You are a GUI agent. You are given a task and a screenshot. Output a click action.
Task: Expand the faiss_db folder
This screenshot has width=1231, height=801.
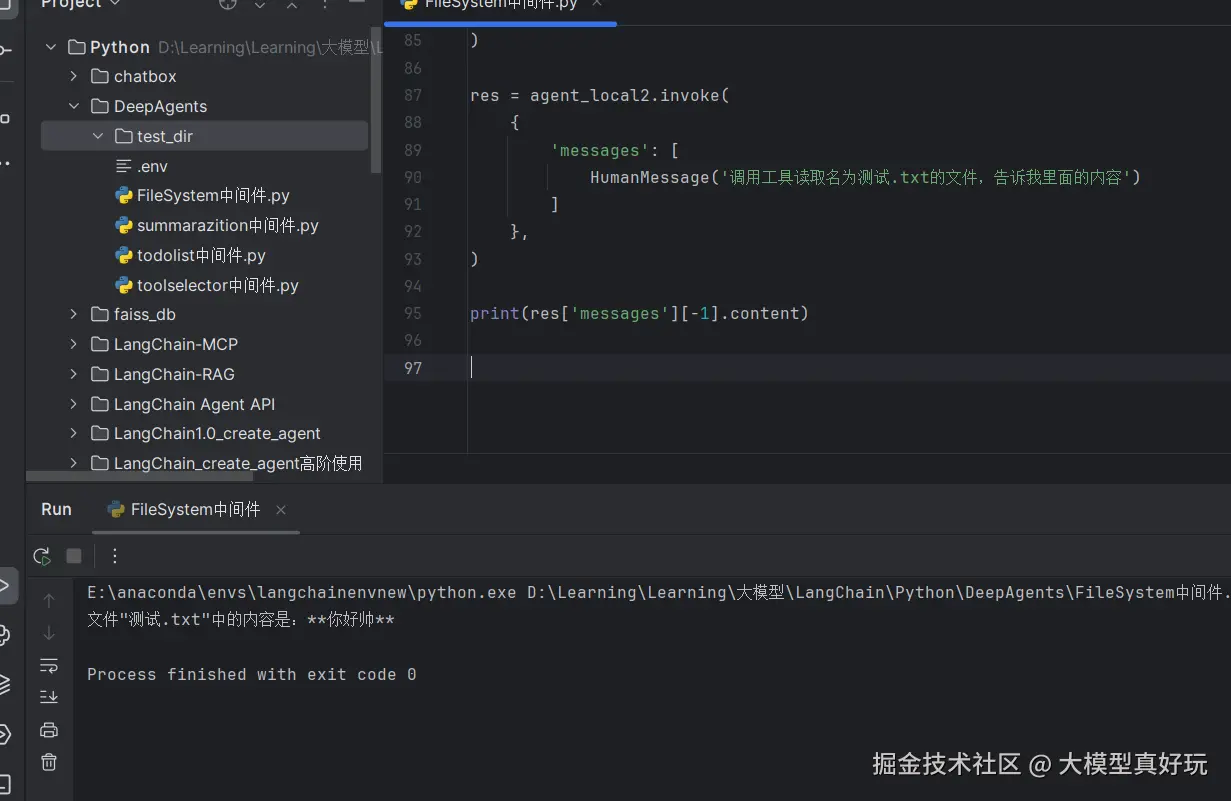pyautogui.click(x=74, y=315)
